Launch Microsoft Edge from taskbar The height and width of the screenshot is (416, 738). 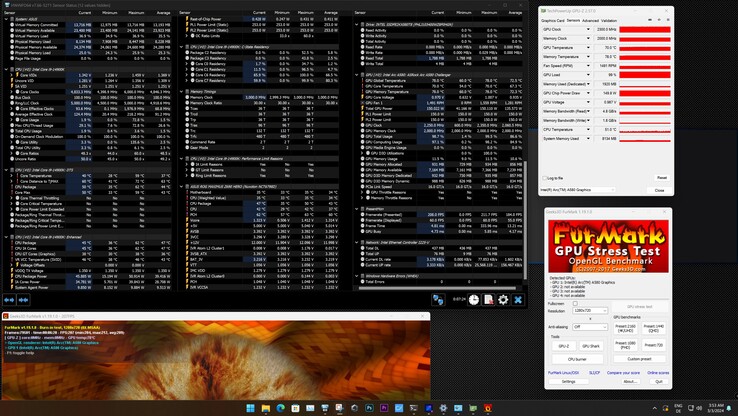(x=281, y=408)
